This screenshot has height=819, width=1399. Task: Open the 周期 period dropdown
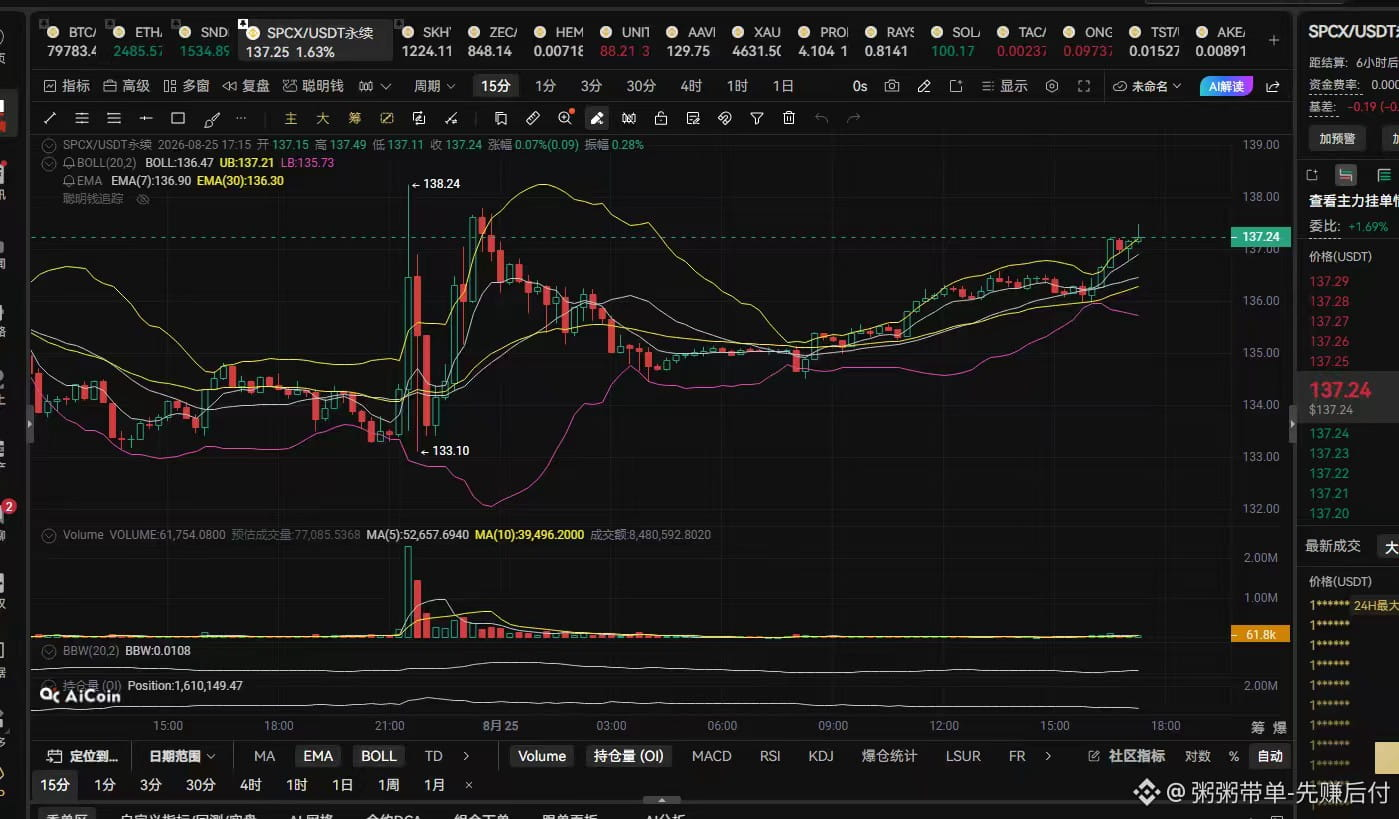pyautogui.click(x=434, y=86)
